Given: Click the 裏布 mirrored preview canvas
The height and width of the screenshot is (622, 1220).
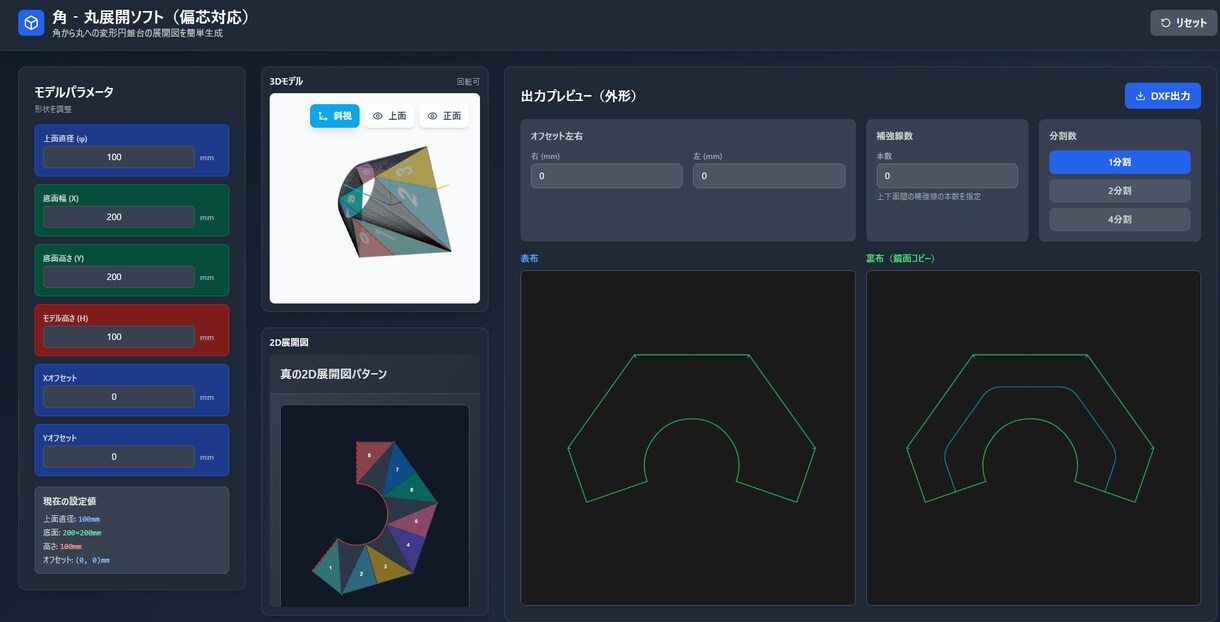Looking at the screenshot, I should tap(1034, 438).
